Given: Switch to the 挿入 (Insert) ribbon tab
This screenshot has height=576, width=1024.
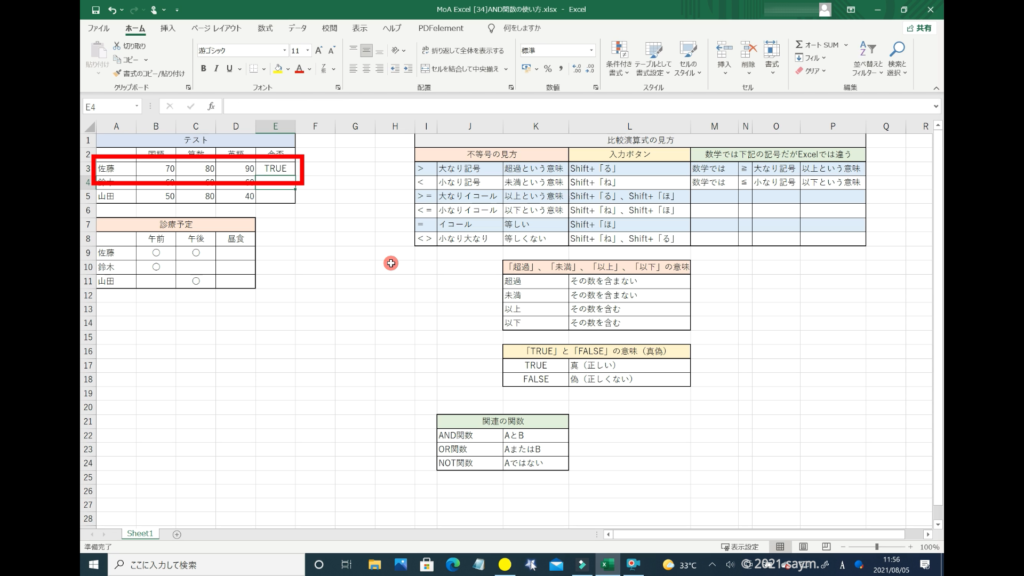Looking at the screenshot, I should click(x=168, y=28).
